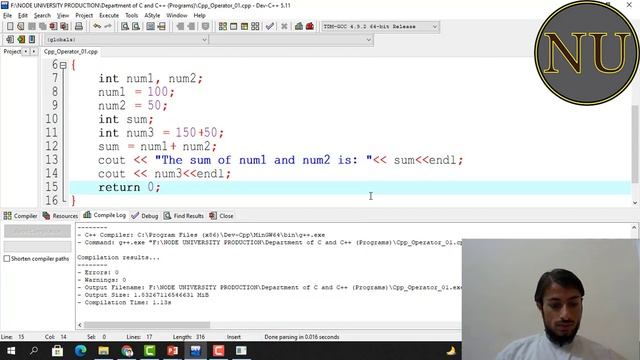Viewport: 640px width, 360px height.
Task: Close the bottom panel via Close tab
Action: (x=221, y=216)
